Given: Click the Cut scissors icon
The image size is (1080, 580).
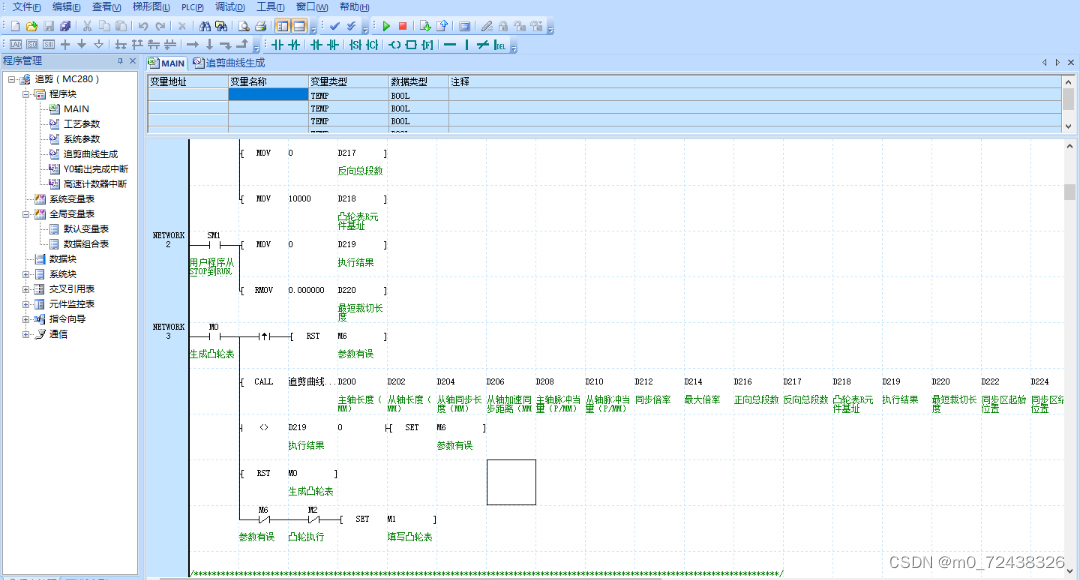Looking at the screenshot, I should point(87,26).
